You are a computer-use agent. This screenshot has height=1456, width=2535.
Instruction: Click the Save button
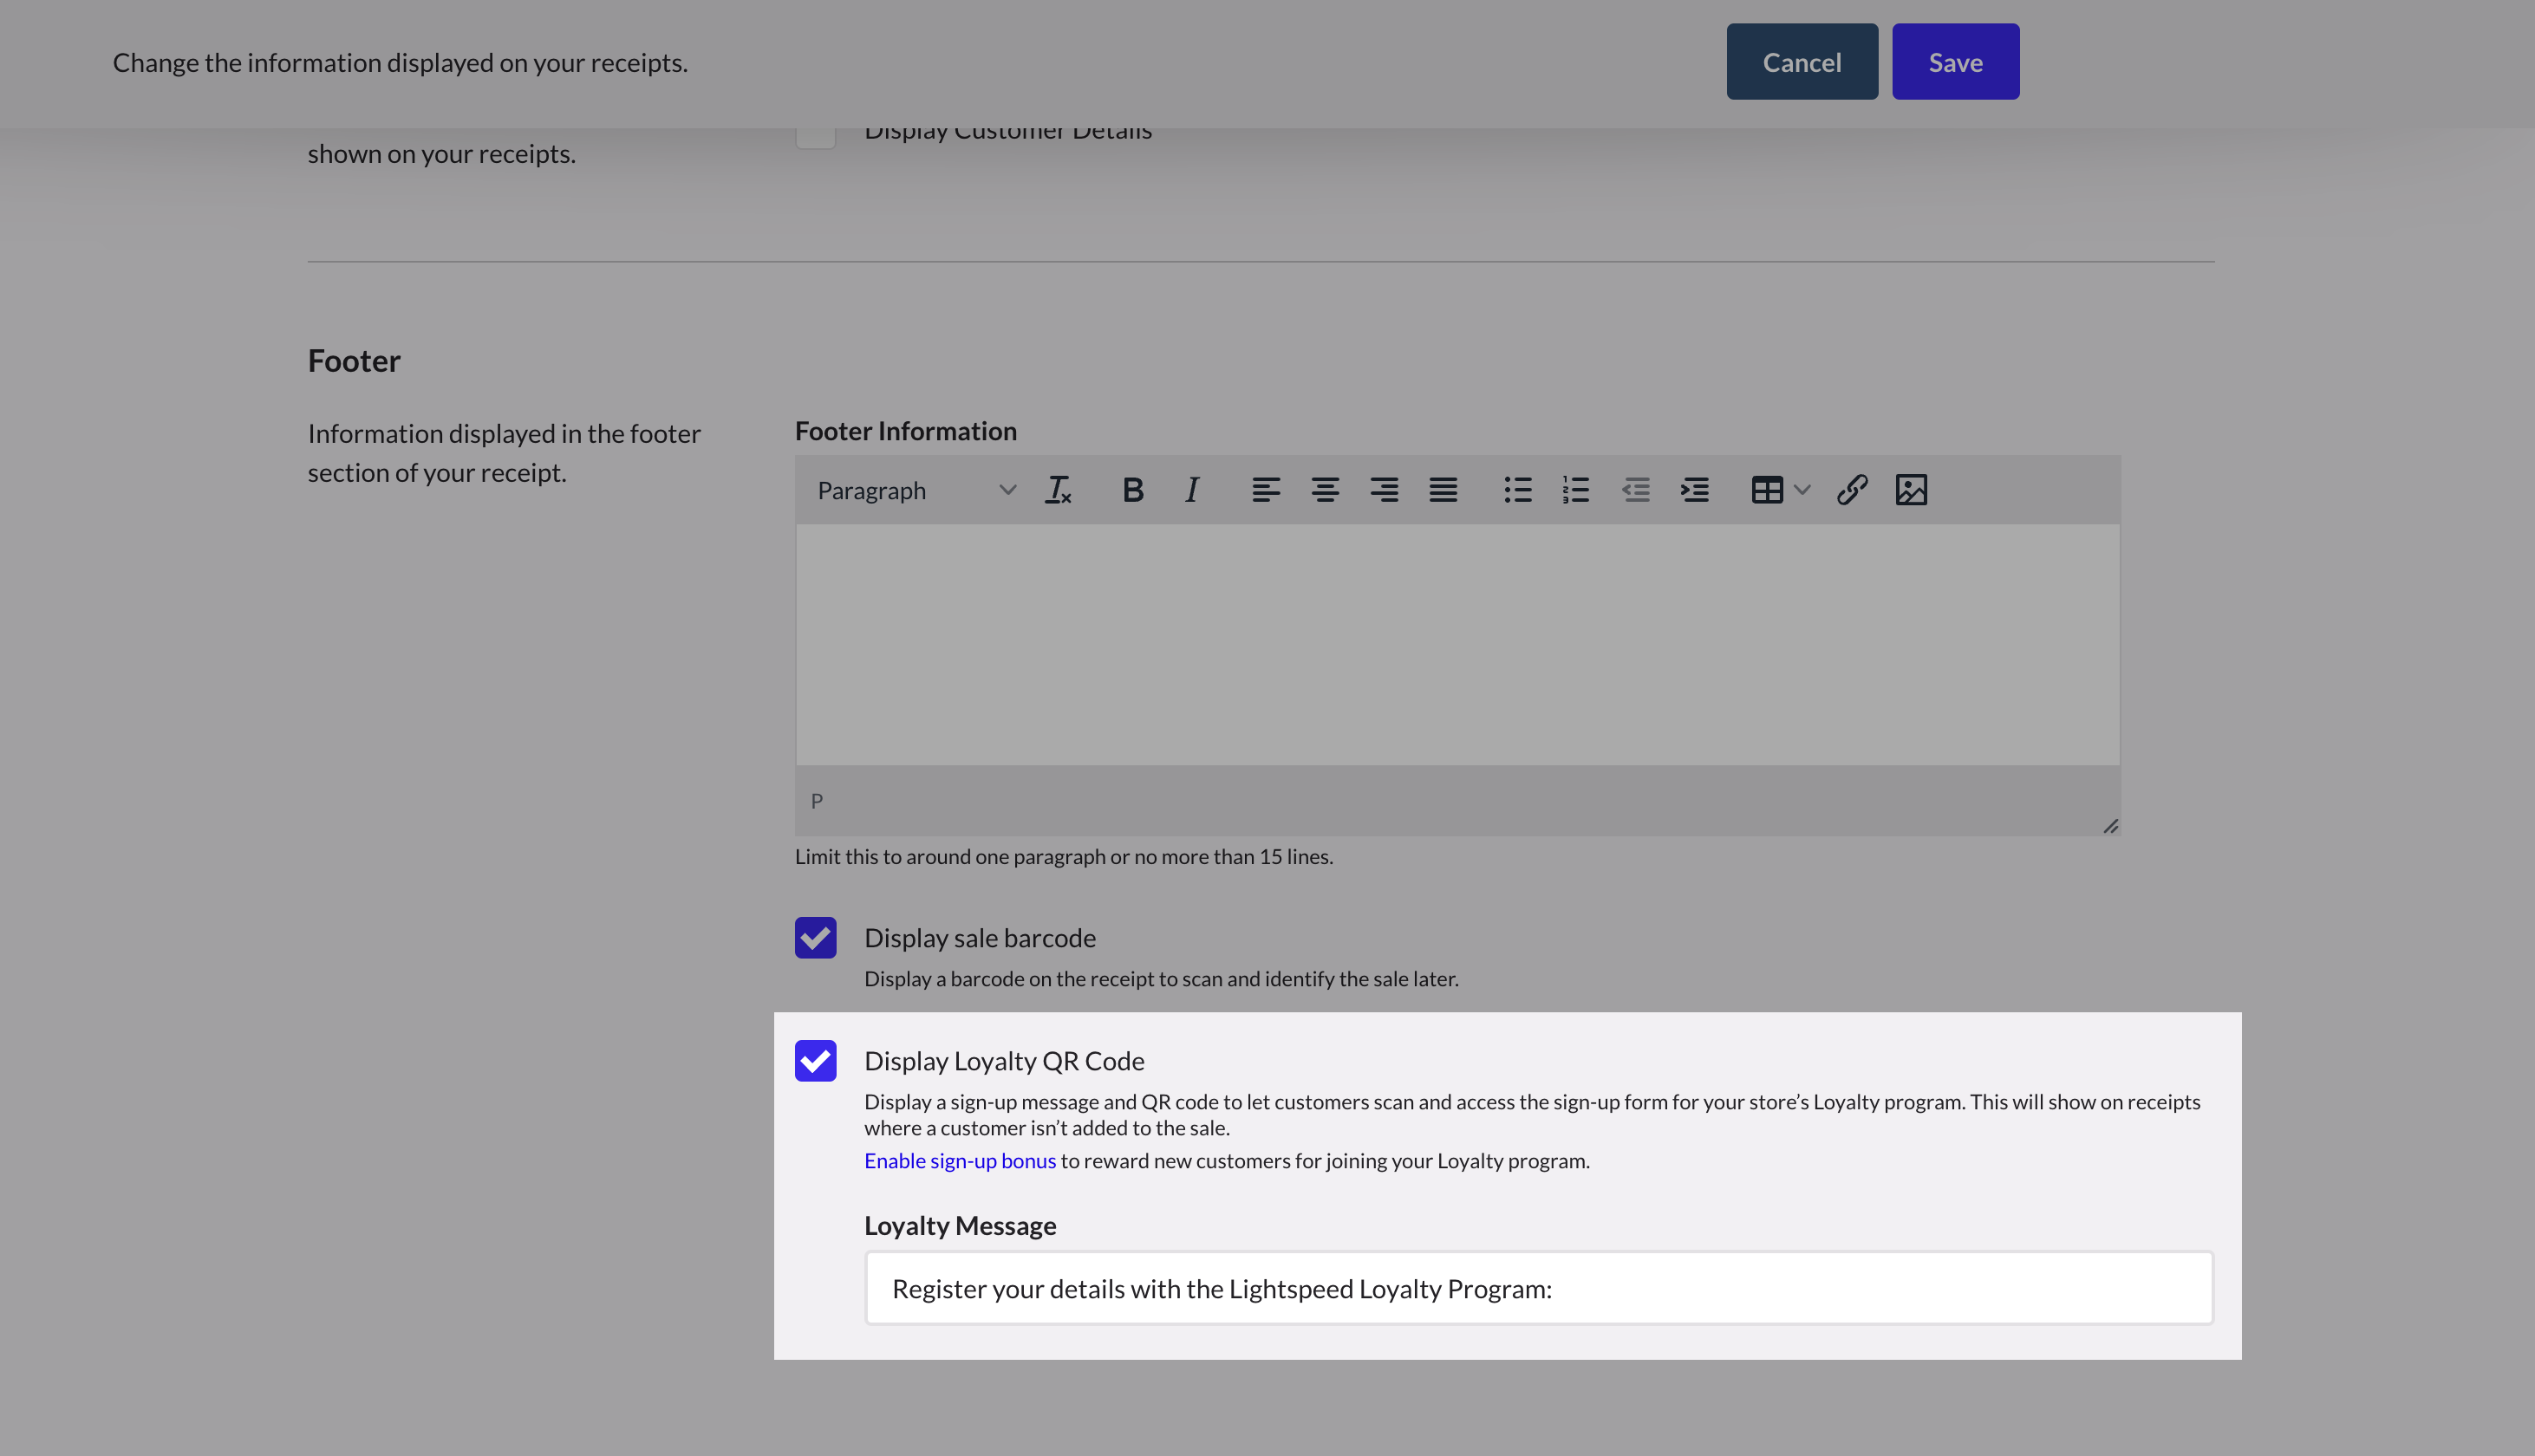(1954, 62)
